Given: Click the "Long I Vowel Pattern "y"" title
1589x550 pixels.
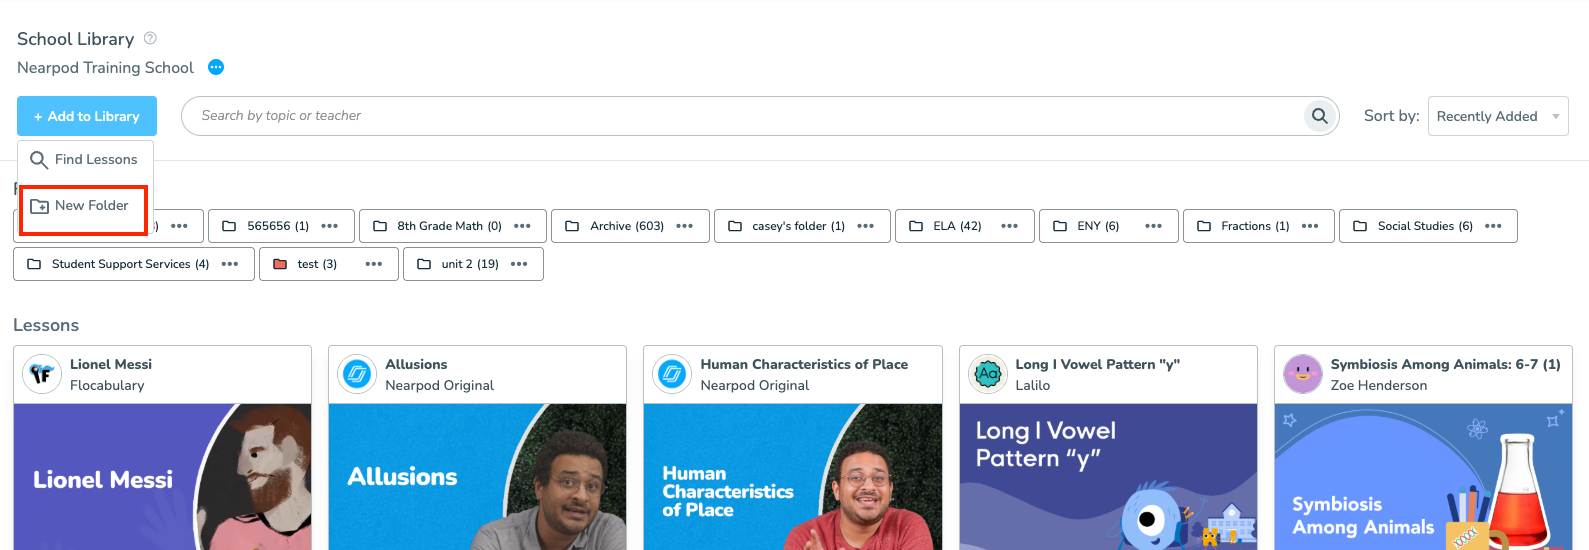Looking at the screenshot, I should (x=1098, y=364).
